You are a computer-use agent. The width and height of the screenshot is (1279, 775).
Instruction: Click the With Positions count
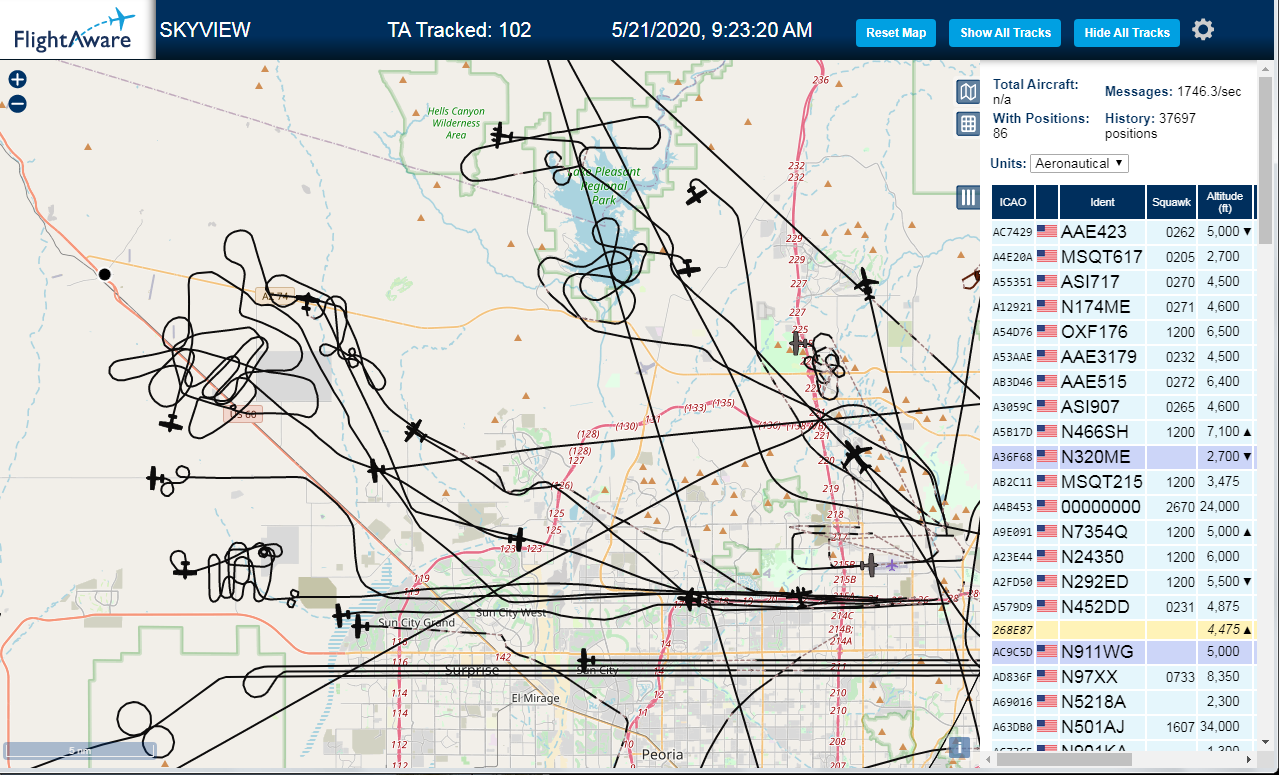click(x=999, y=133)
